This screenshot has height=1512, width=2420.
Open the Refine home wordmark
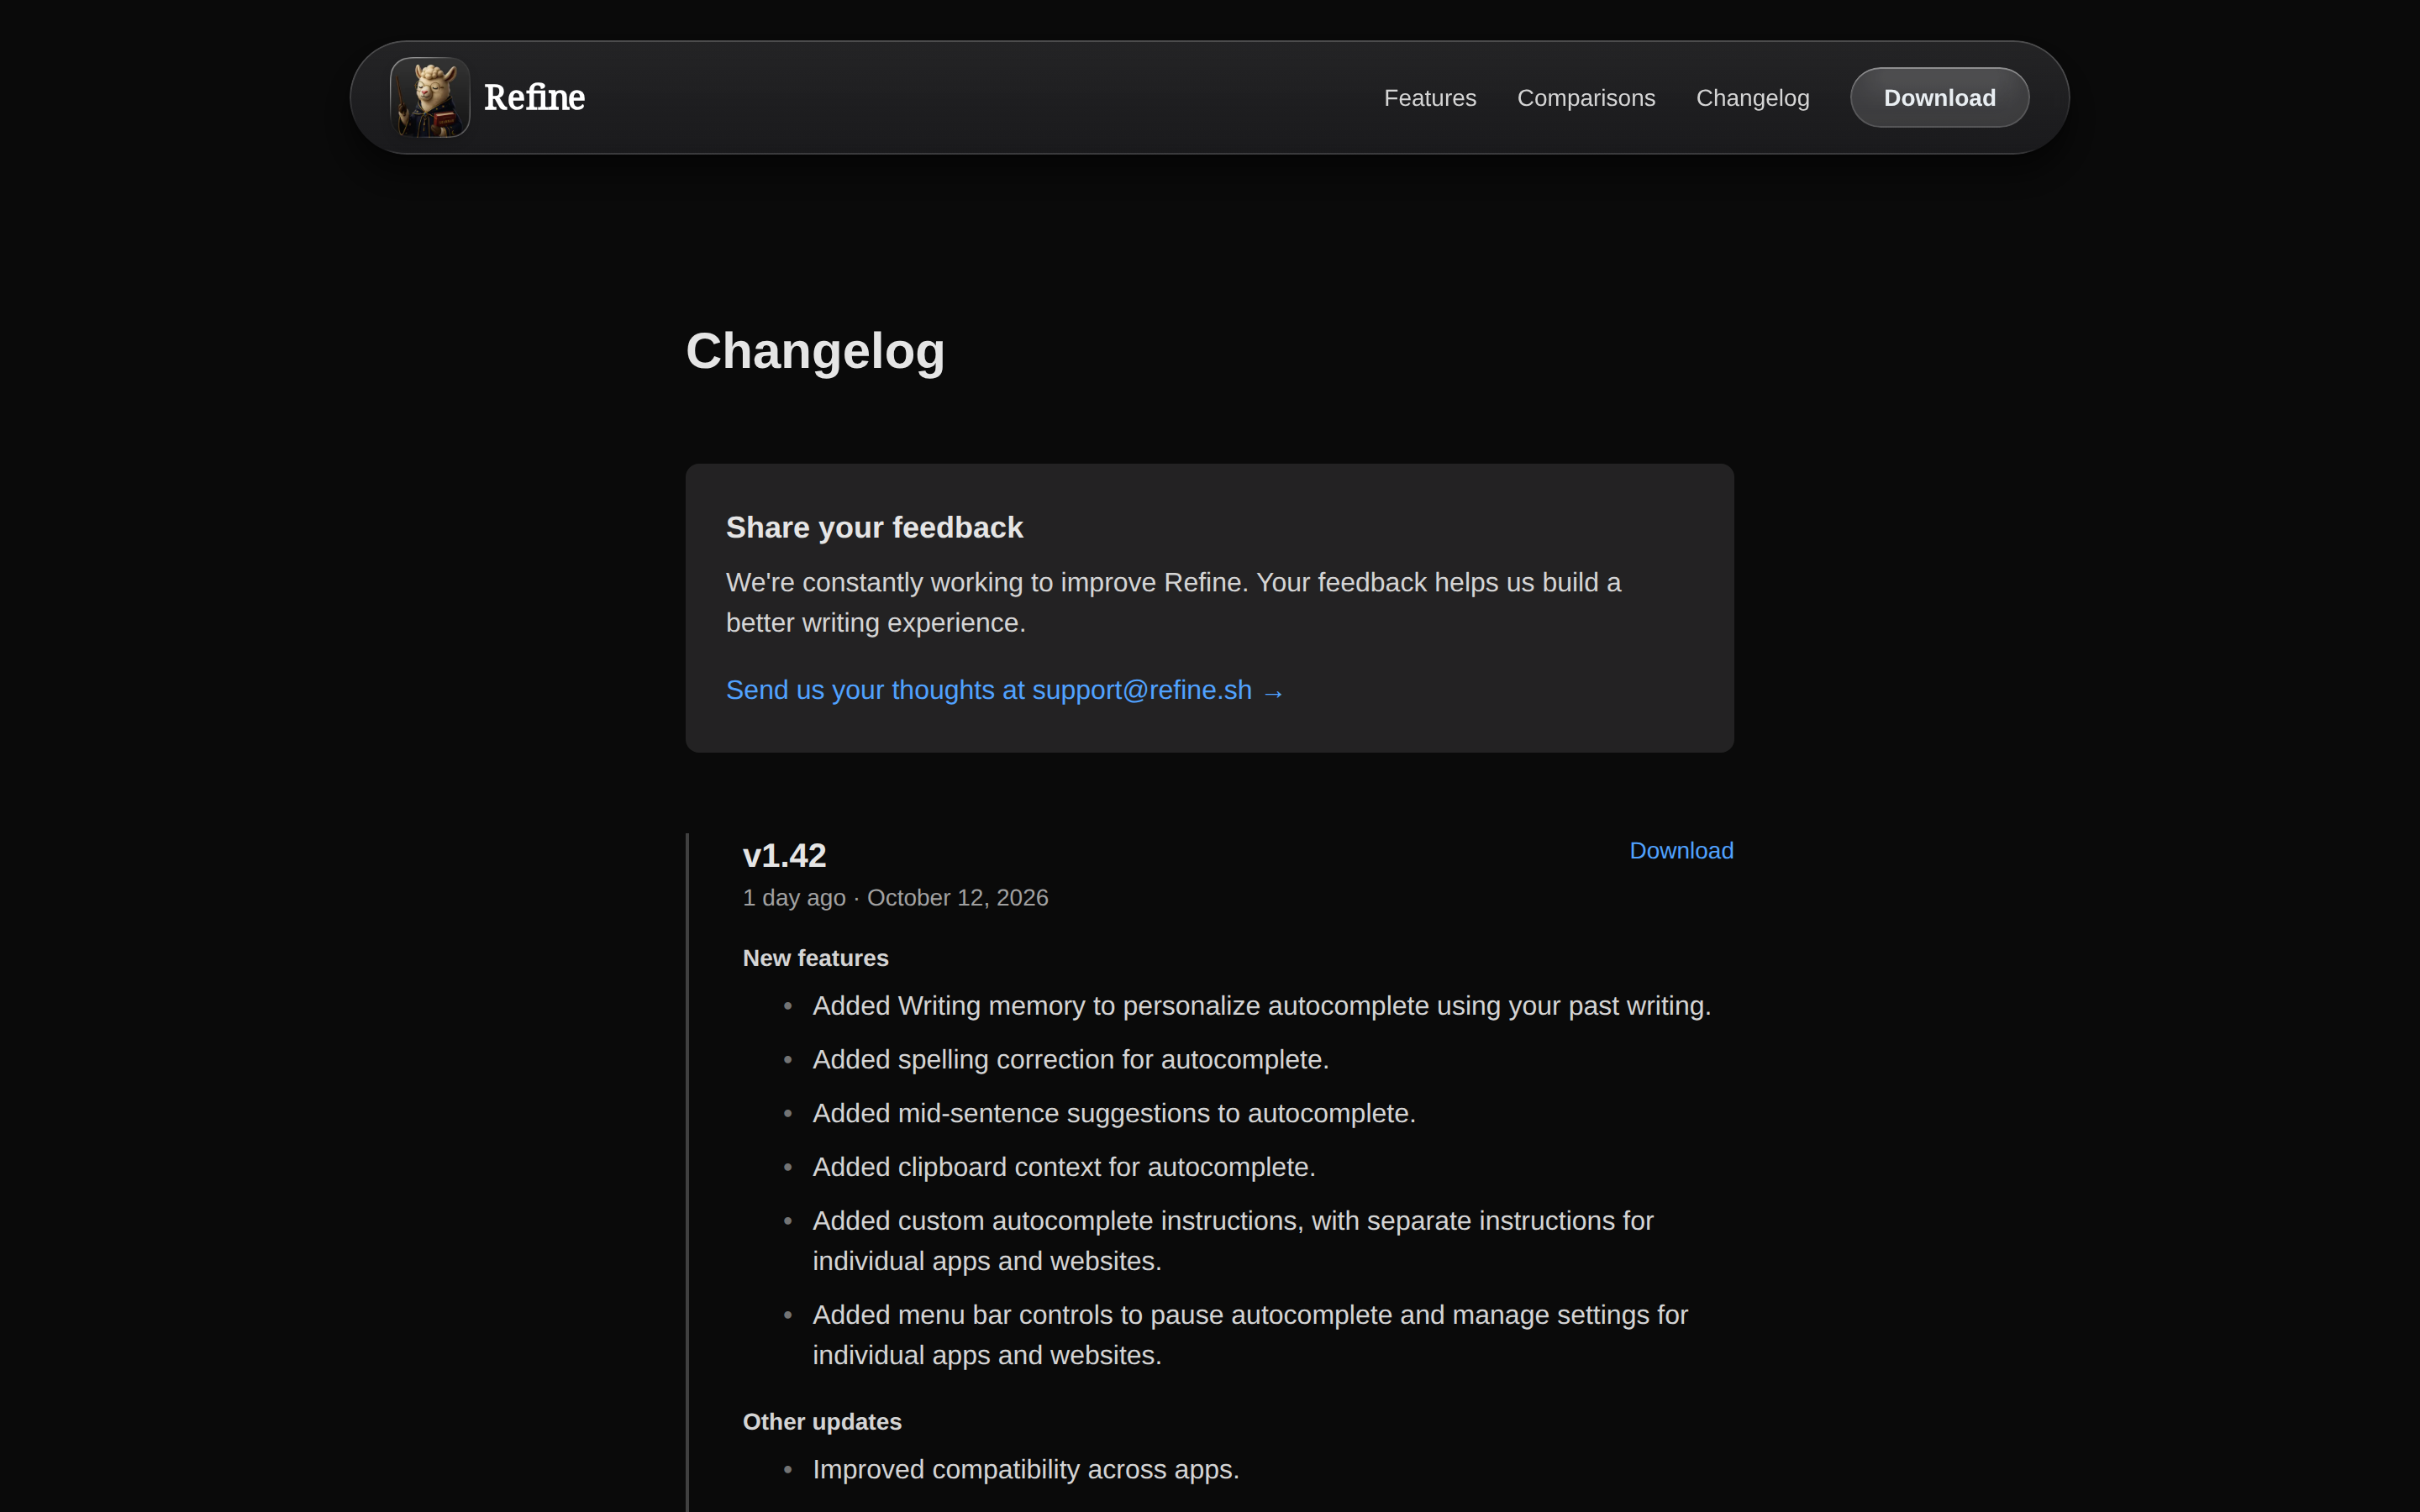coord(534,98)
